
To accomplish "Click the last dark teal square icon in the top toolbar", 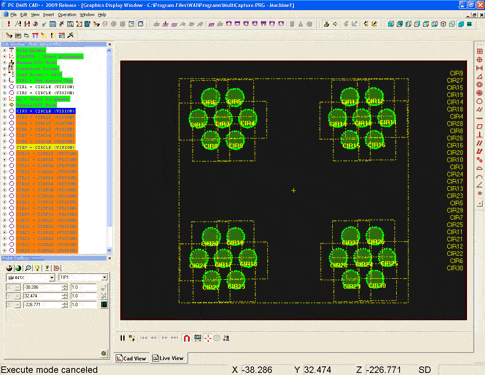I will (469, 24).
